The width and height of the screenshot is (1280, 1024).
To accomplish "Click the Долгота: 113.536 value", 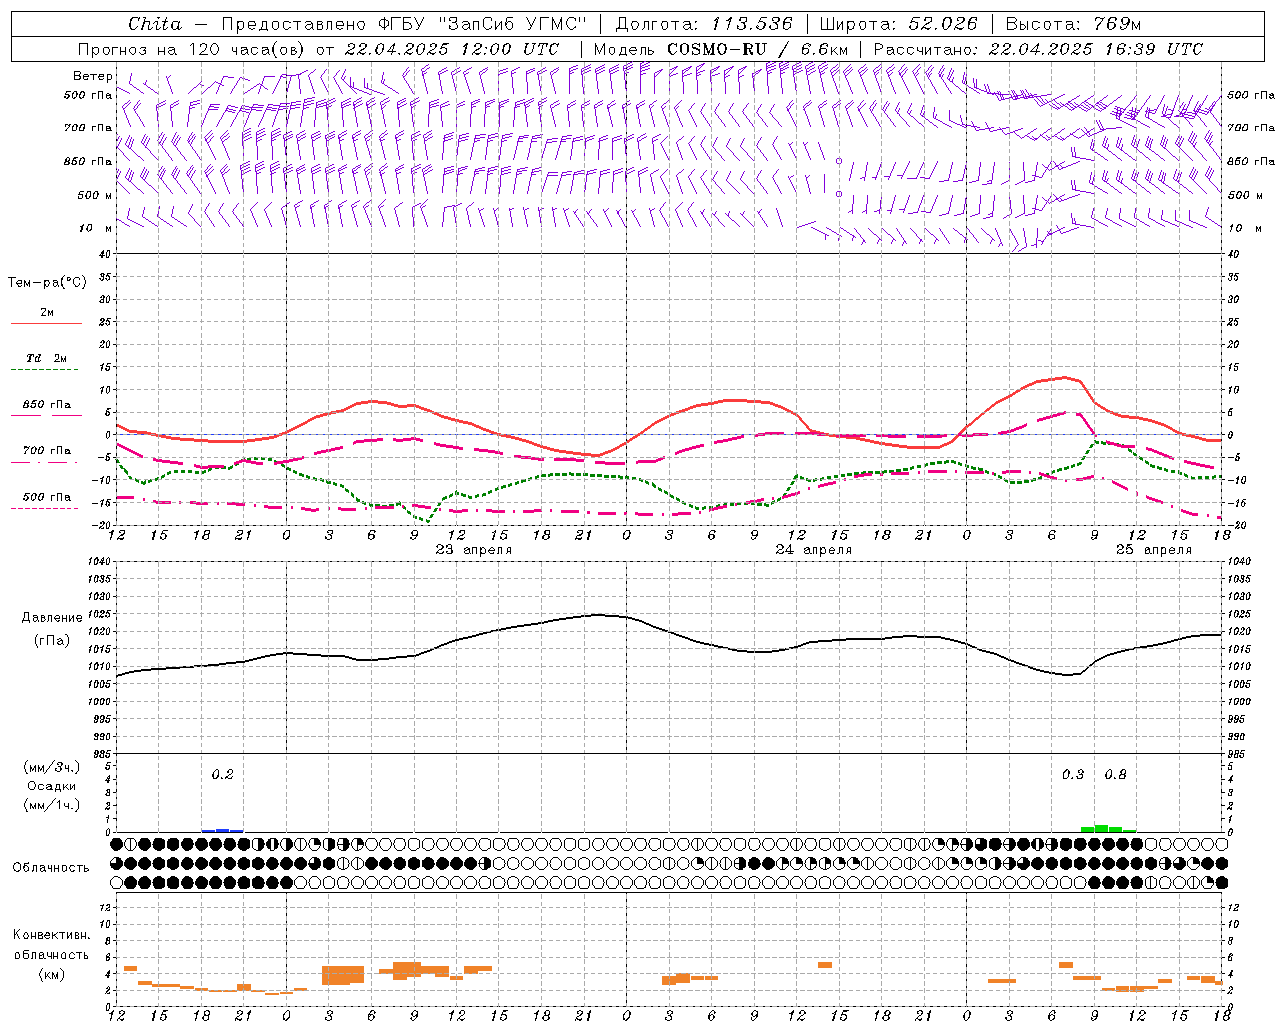I will tap(704, 24).
